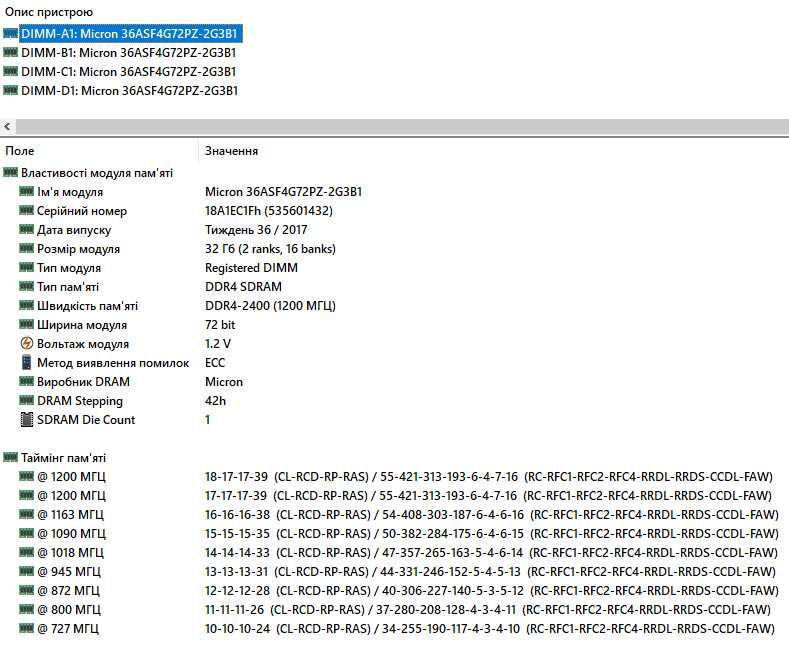Click the 'Властивості модуля пам'яті' group icon
Image resolution: width=789 pixels, height=648 pixels.
[x=11, y=173]
